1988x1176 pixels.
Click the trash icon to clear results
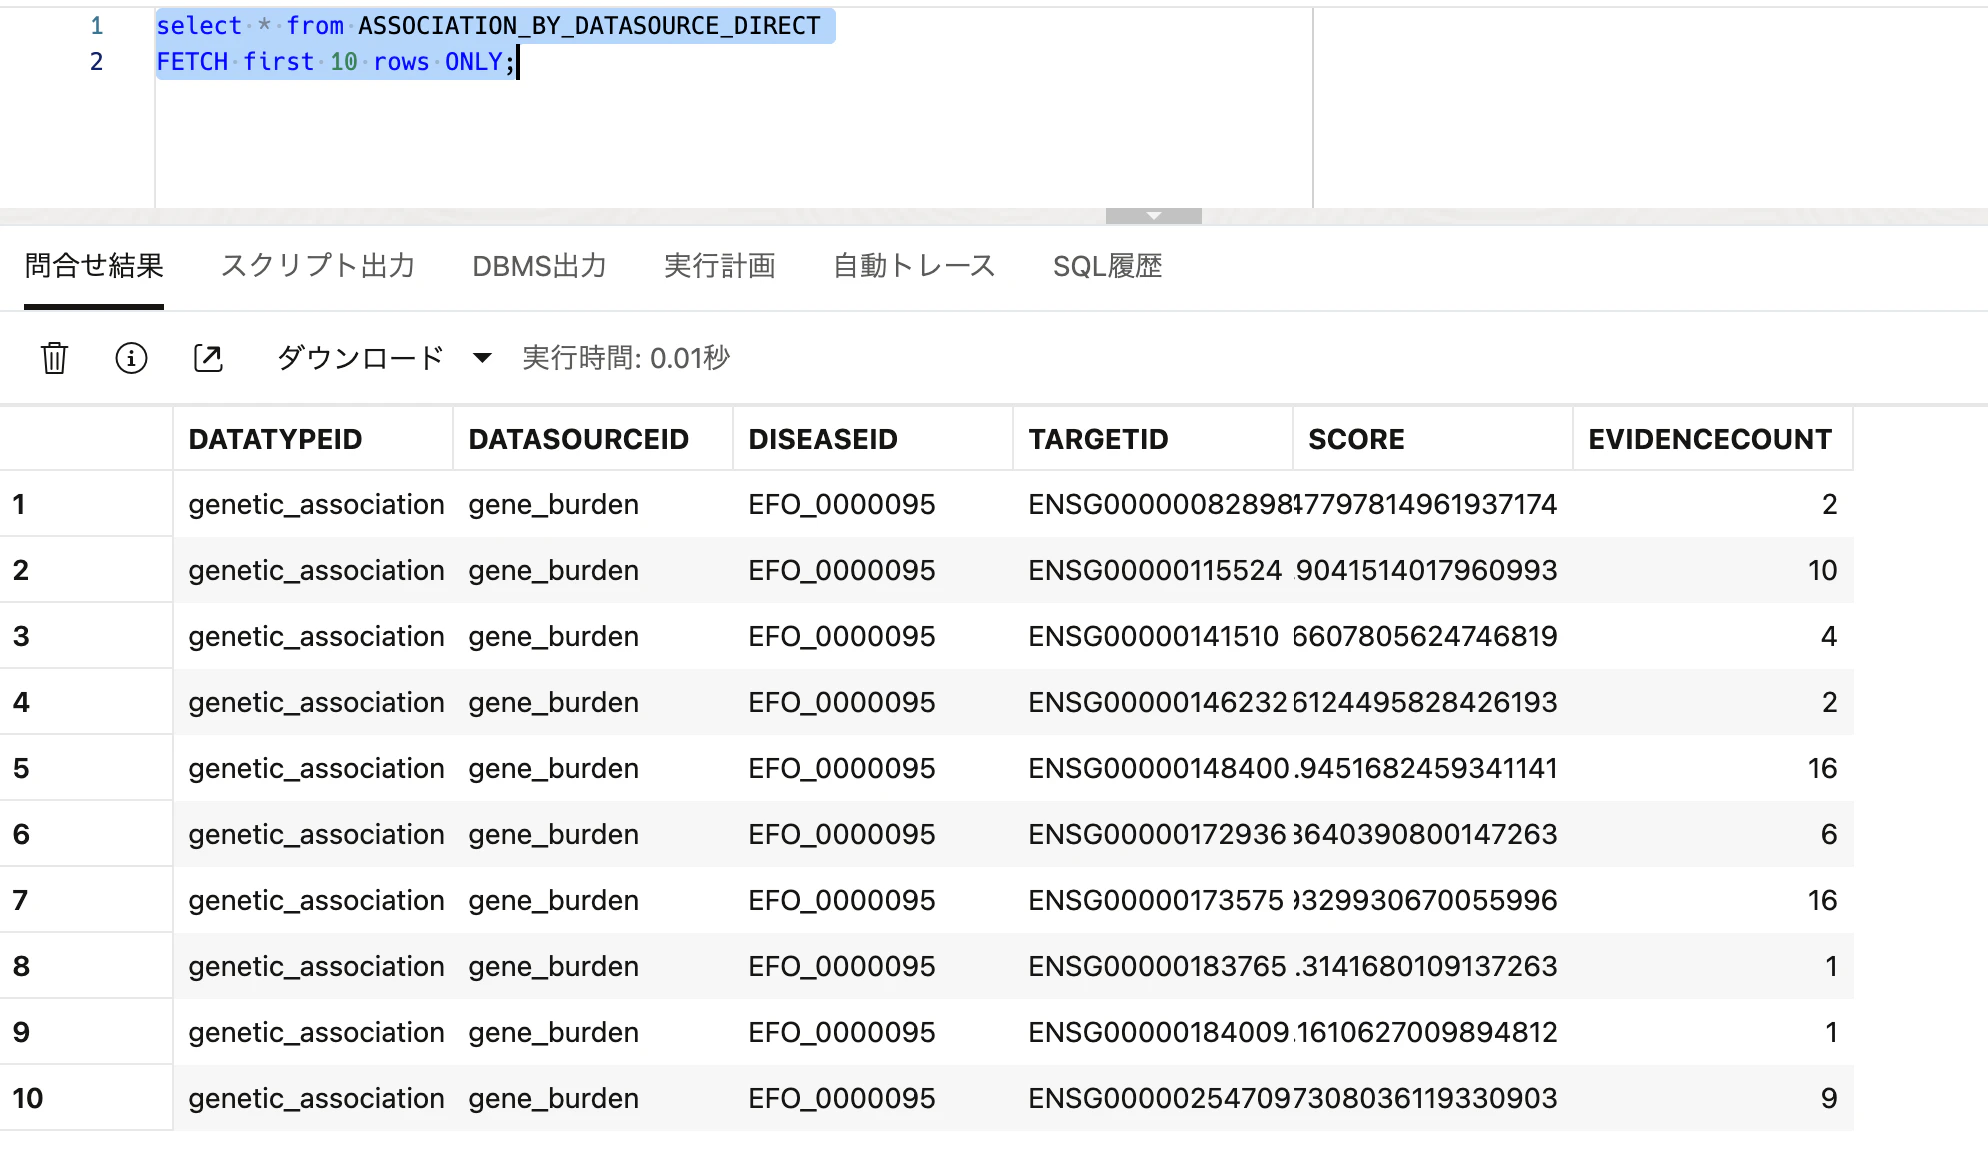pyautogui.click(x=54, y=358)
